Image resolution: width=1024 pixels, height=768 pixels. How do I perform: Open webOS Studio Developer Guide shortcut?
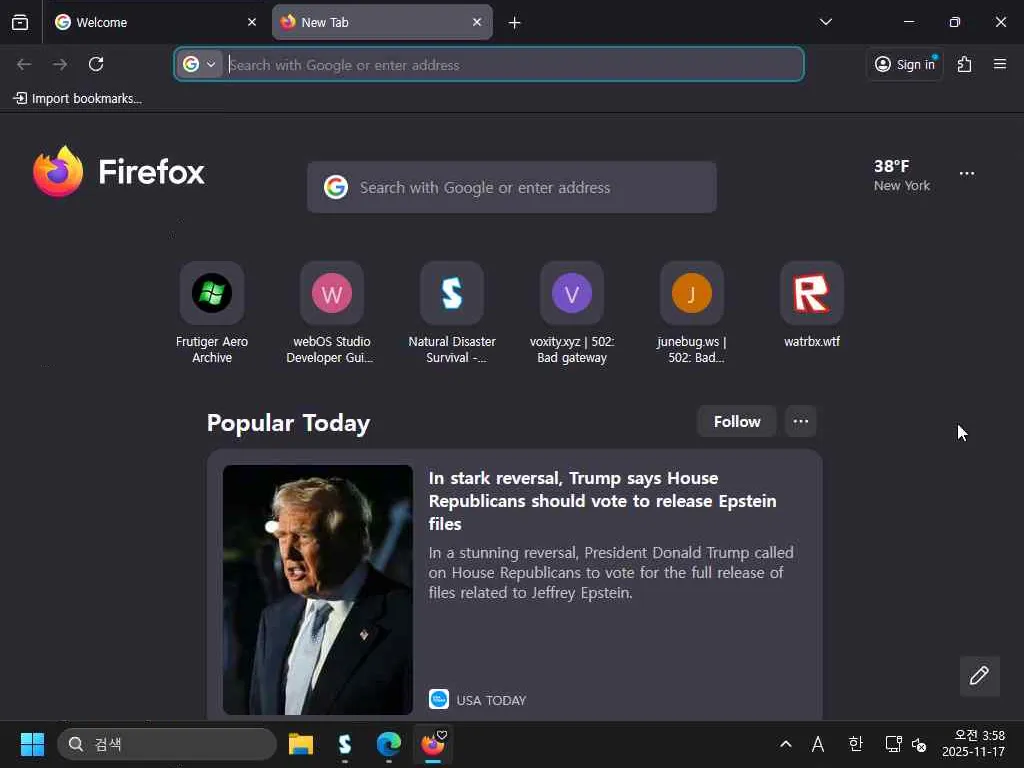point(332,313)
